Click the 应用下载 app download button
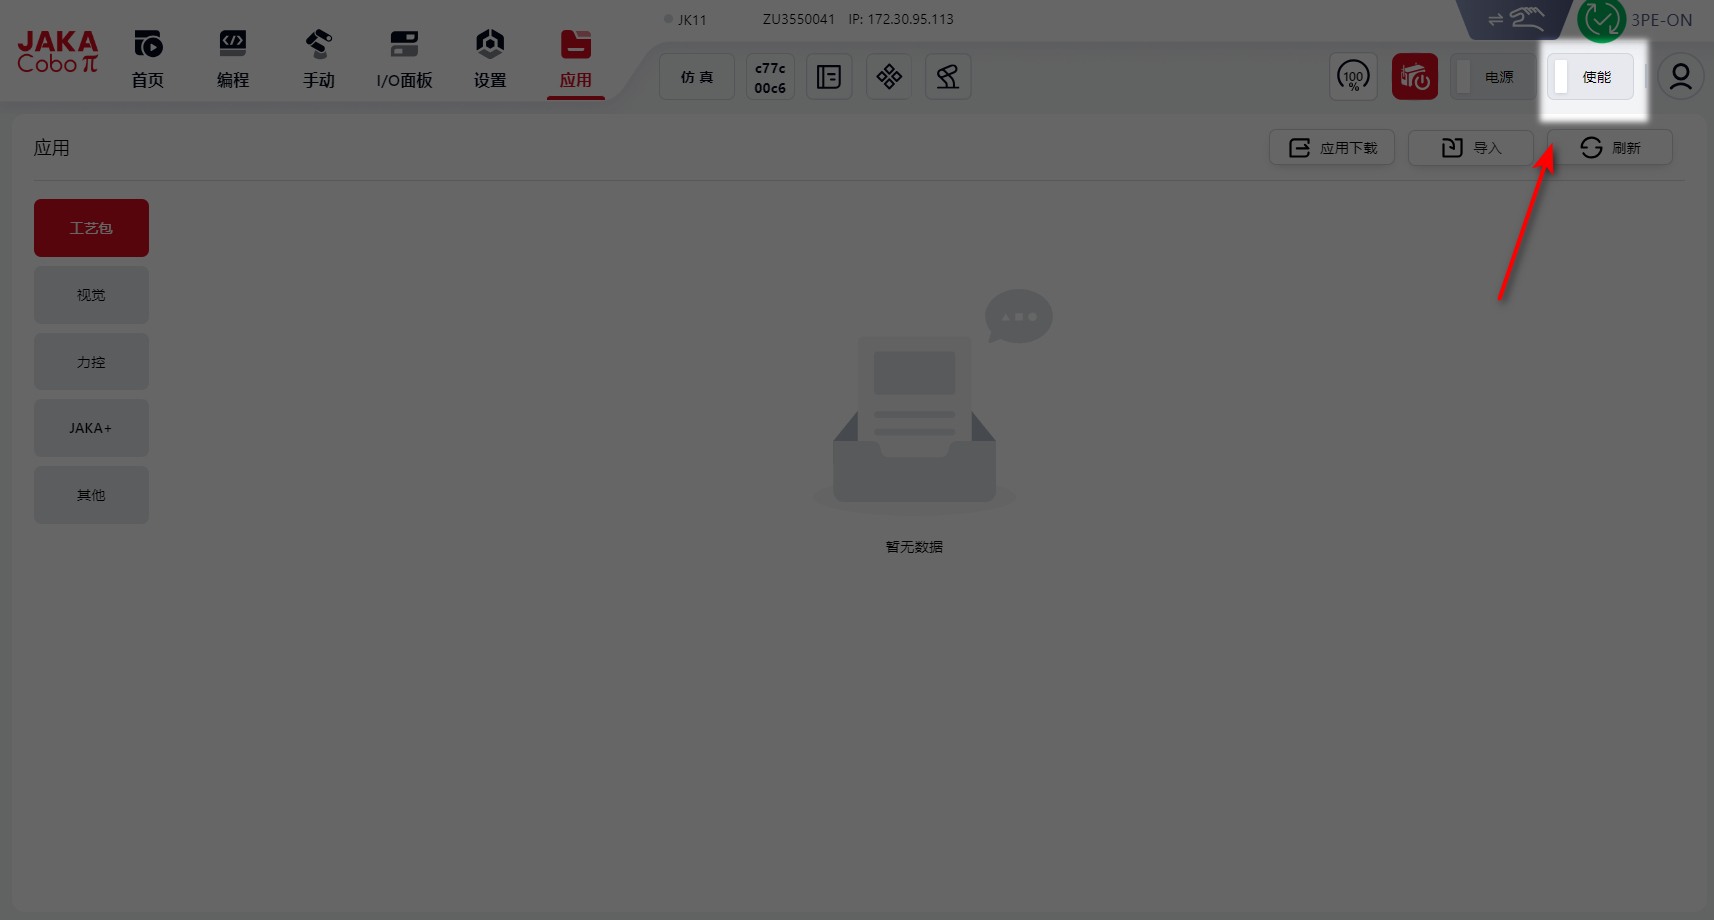This screenshot has width=1714, height=920. point(1332,148)
